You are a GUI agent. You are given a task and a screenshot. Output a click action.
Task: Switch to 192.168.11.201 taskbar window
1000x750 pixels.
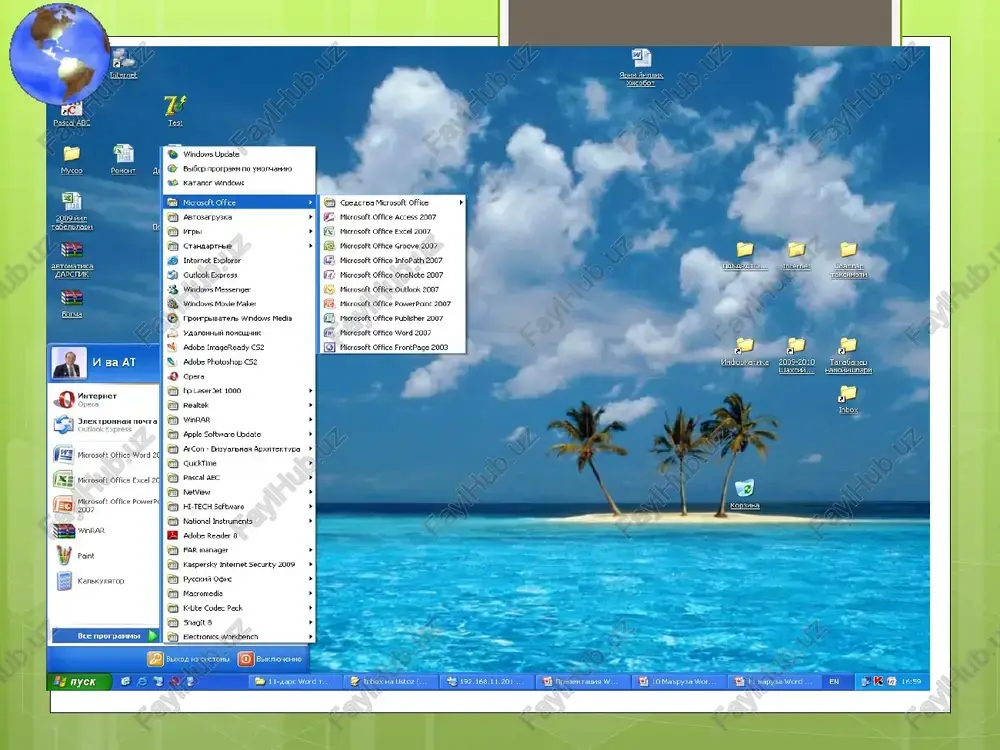click(x=485, y=682)
